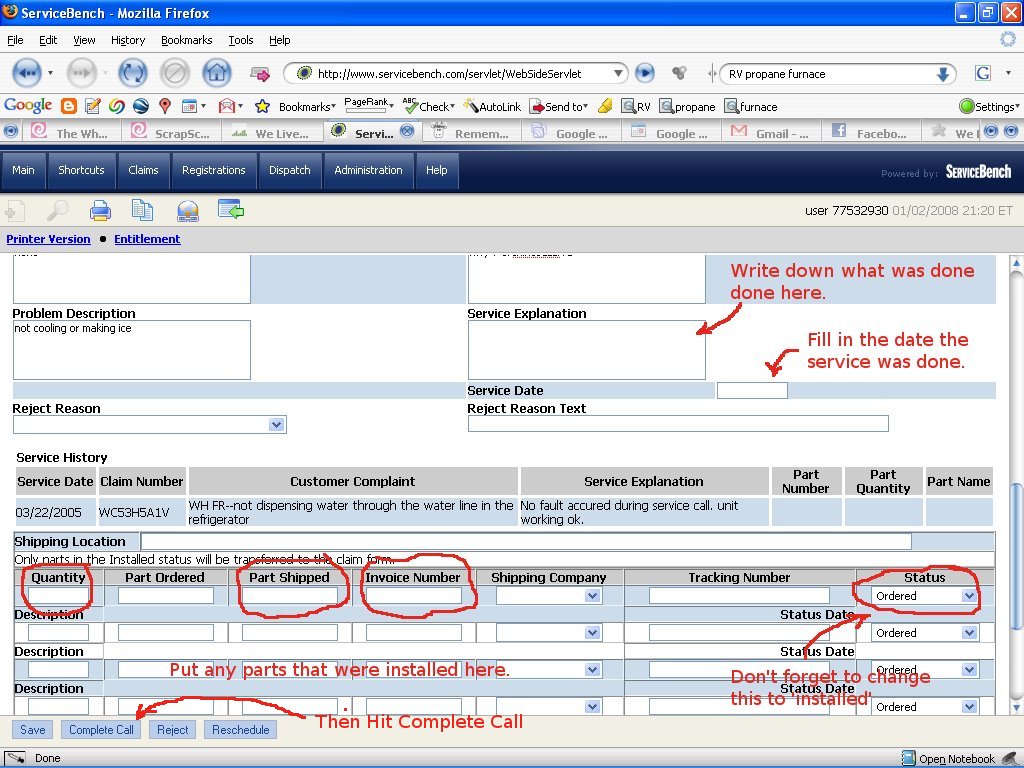Open the ServiceBench Shortcuts menu
The width and height of the screenshot is (1024, 768).
pos(81,170)
